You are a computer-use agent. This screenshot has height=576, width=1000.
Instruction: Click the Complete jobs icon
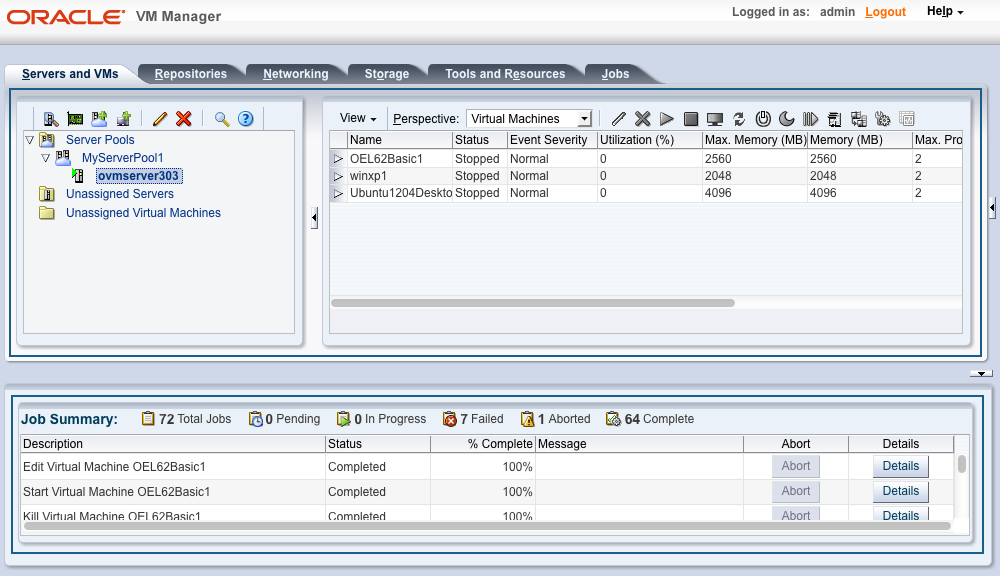(x=613, y=419)
